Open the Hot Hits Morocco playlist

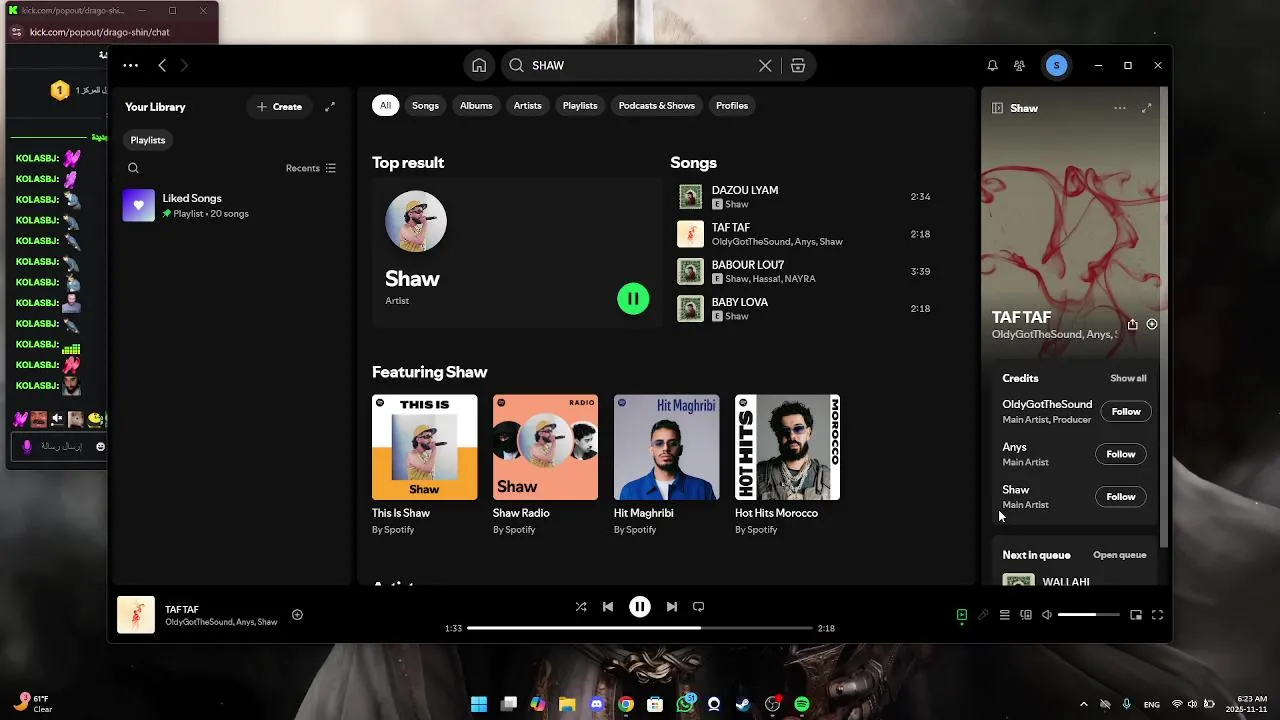787,465
